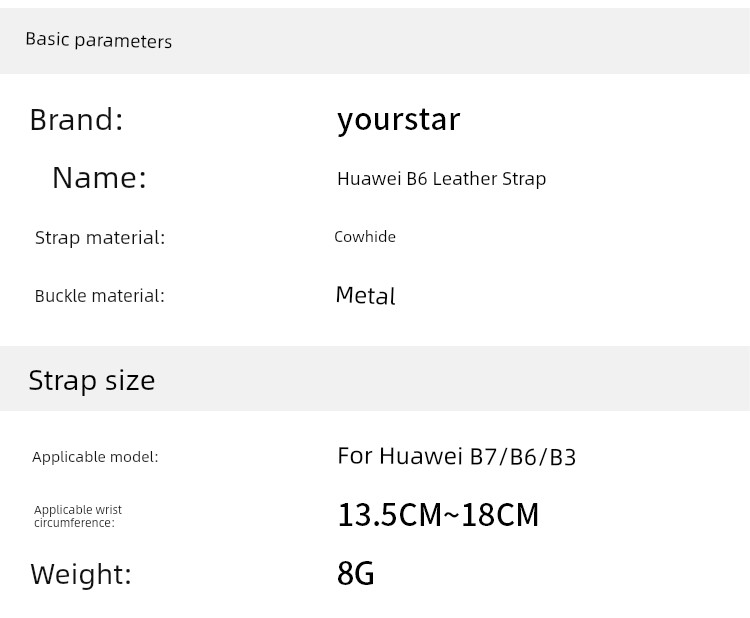The image size is (750, 618).
Task: Click the yourstar brand name
Action: click(x=398, y=120)
